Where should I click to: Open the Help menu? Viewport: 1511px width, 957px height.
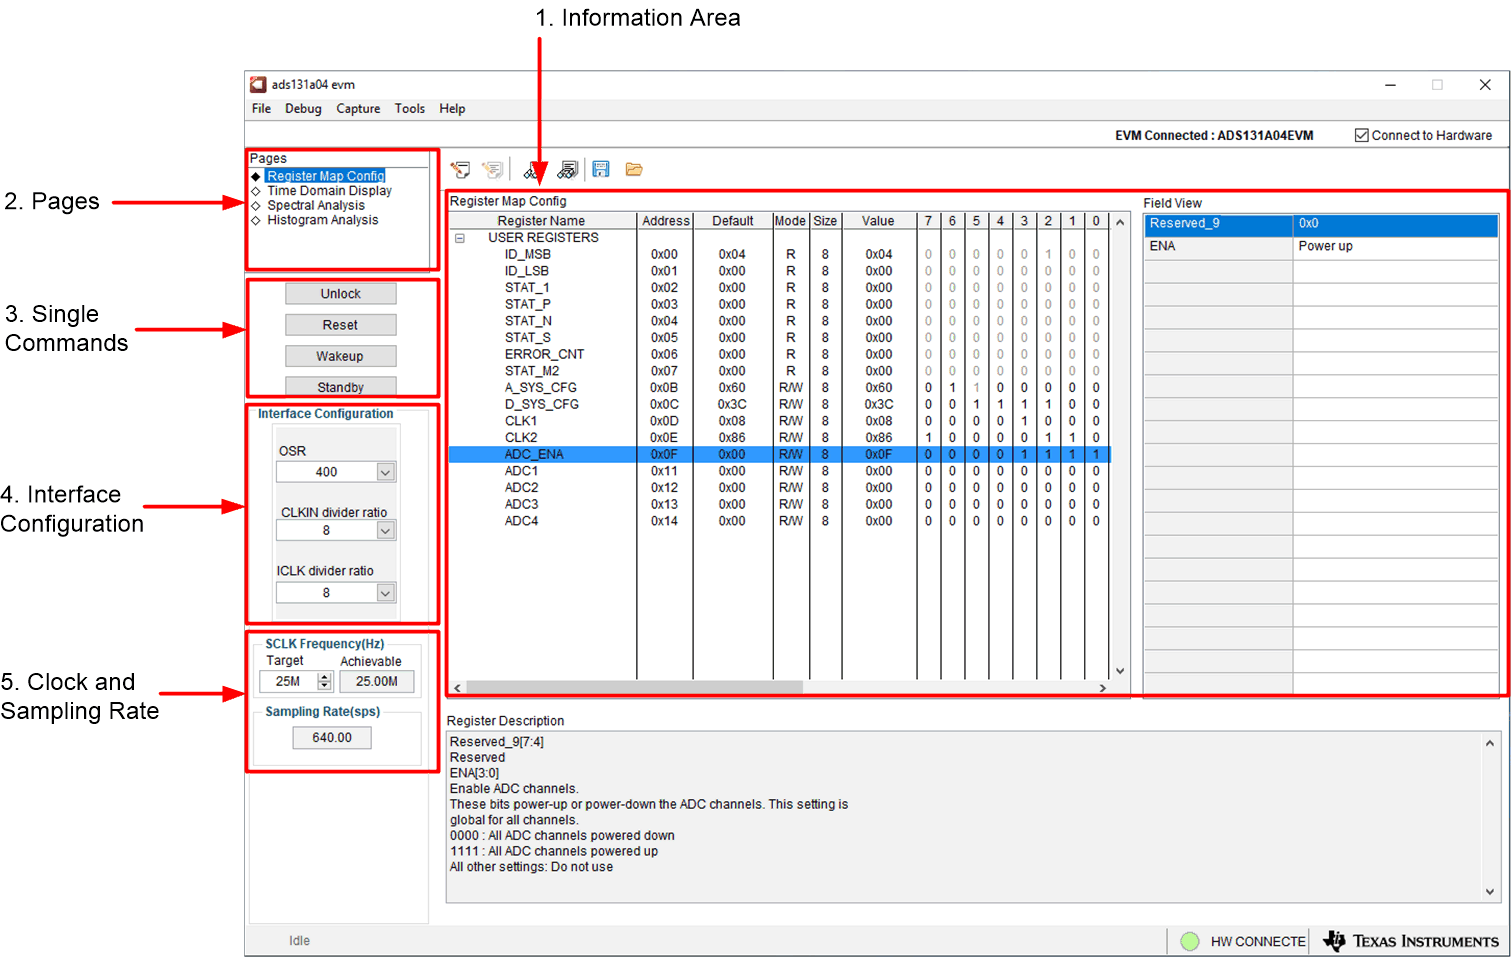click(x=452, y=109)
